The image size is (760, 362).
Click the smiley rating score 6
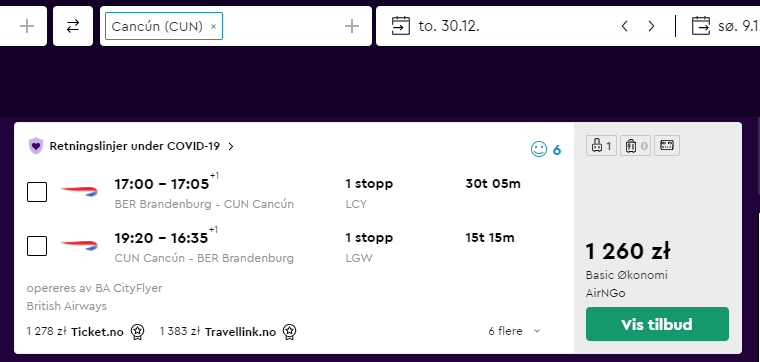tap(546, 150)
